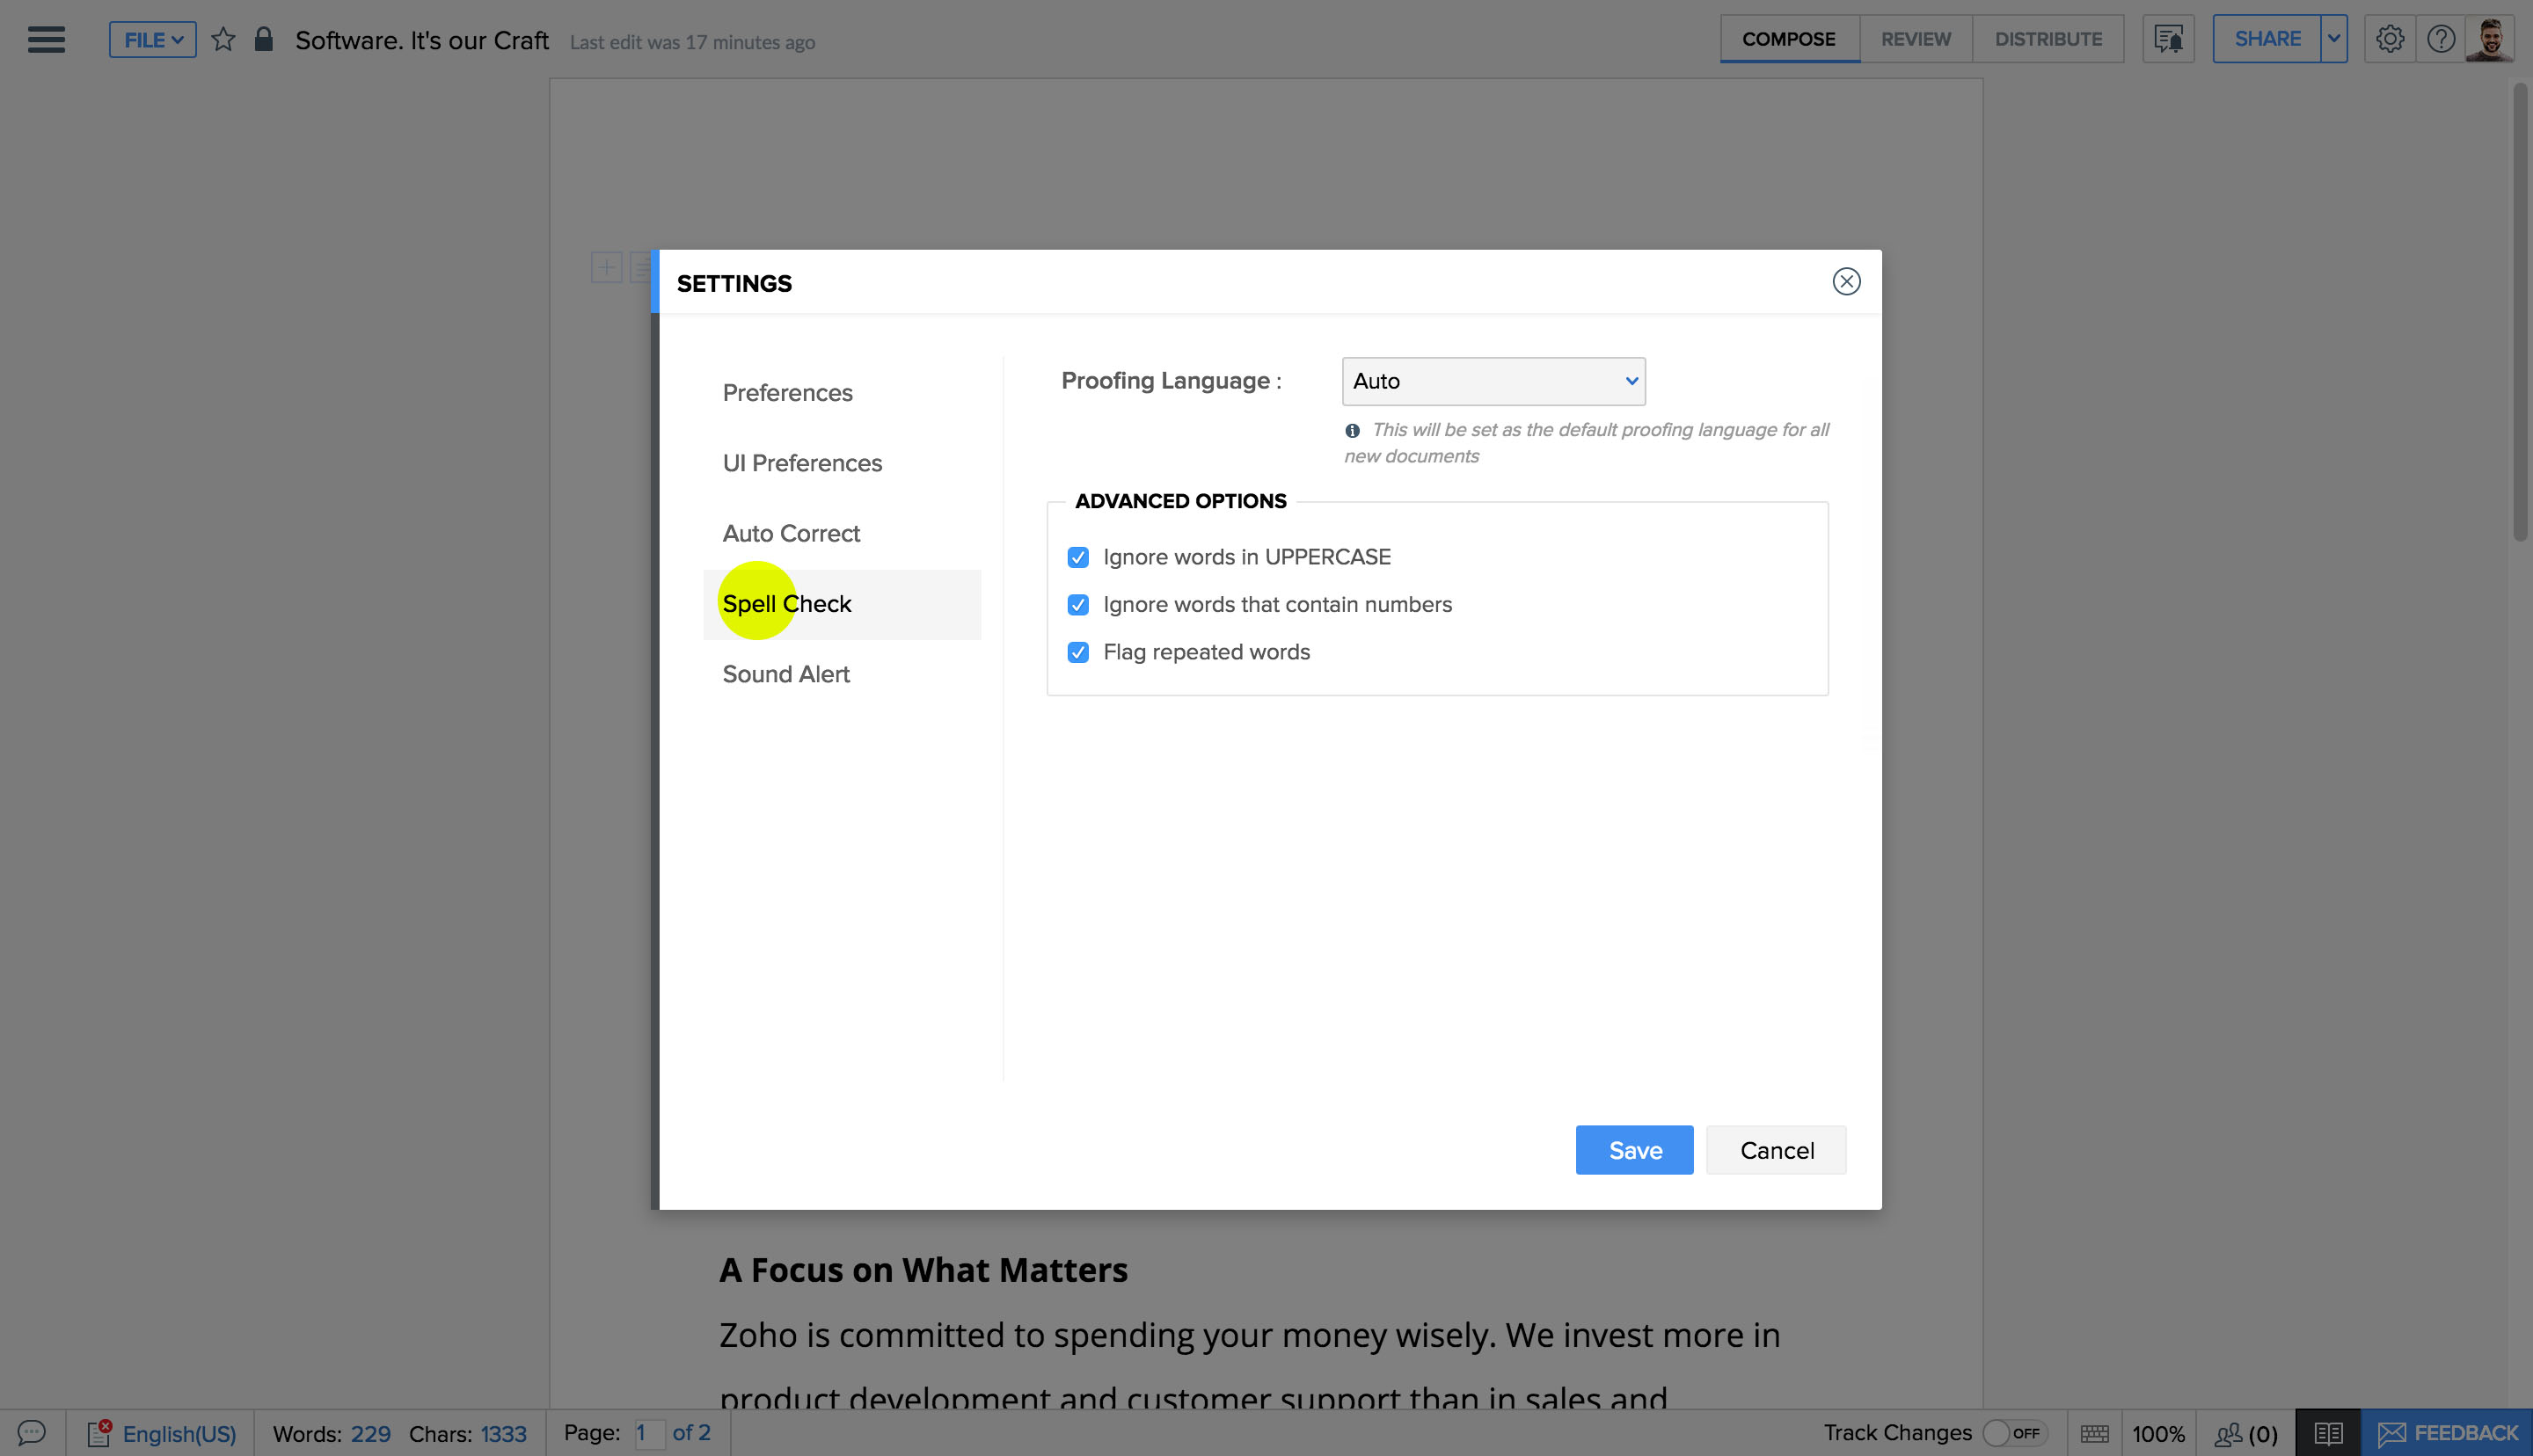The height and width of the screenshot is (1456, 2533).
Task: Star the document as favorite
Action: click(x=223, y=40)
